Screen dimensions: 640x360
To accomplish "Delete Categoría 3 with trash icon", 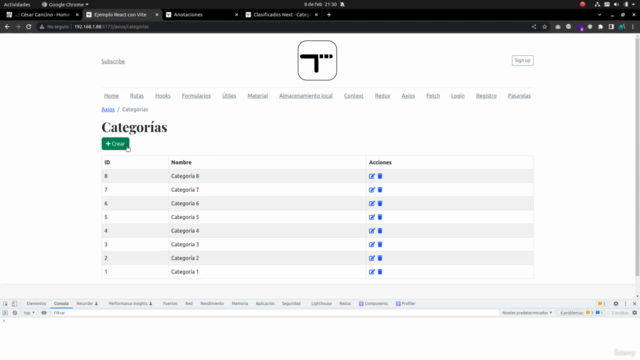I will pos(380,244).
